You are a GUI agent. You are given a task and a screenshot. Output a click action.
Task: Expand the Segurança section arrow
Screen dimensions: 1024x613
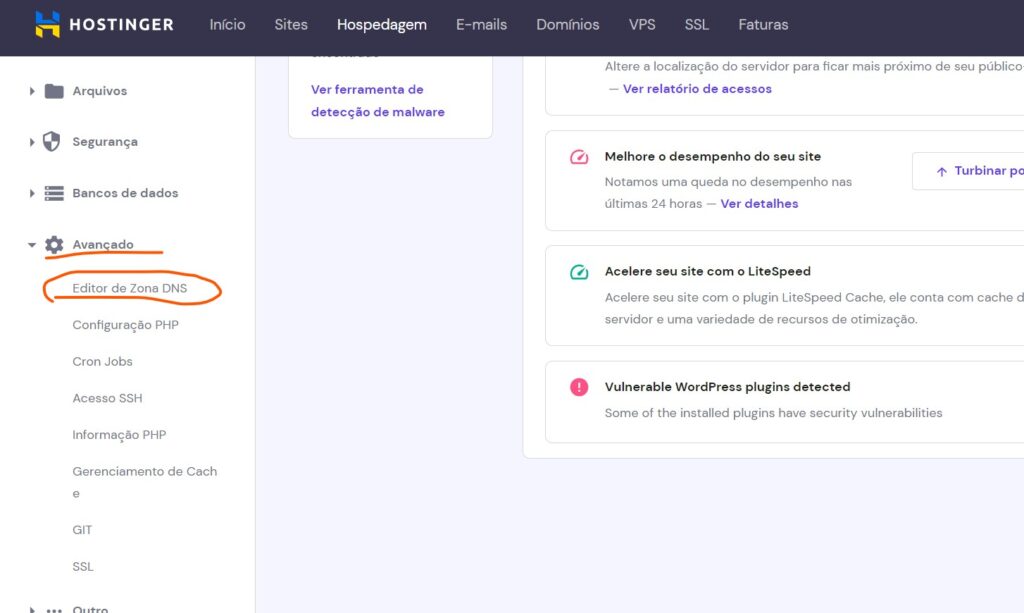33,142
